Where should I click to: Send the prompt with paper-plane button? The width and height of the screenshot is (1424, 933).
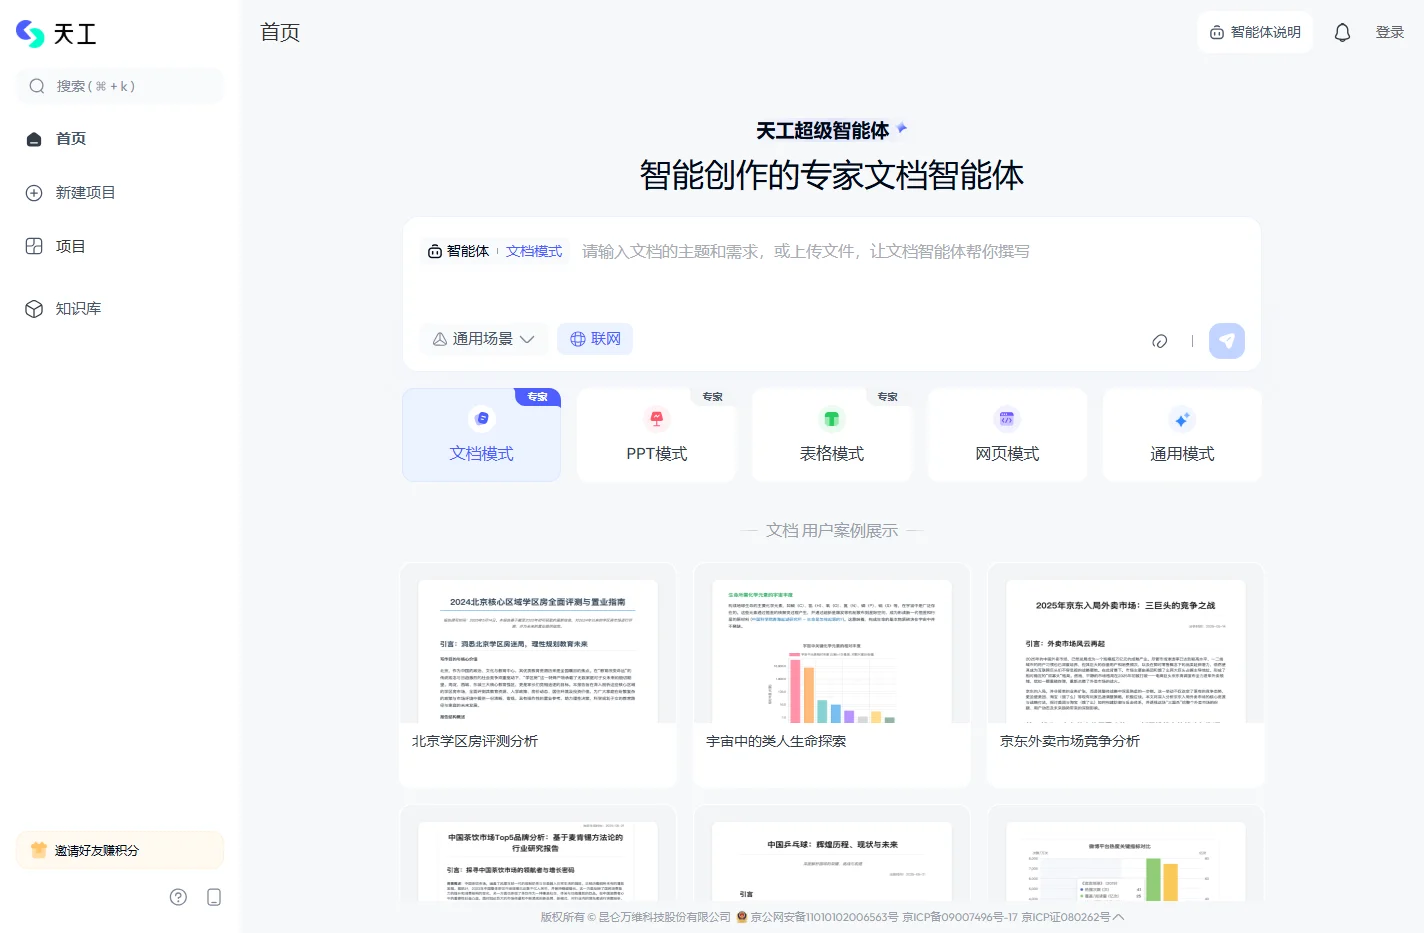[1227, 341]
